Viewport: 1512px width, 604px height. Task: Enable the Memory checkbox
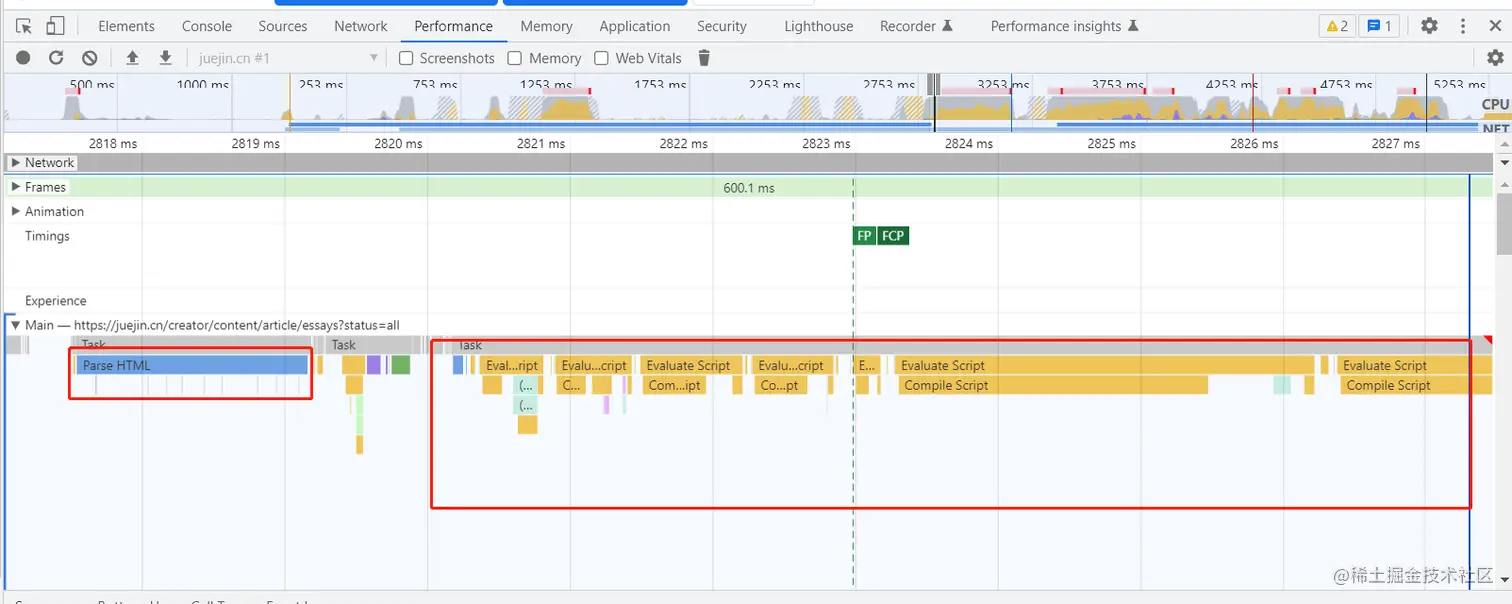(515, 58)
